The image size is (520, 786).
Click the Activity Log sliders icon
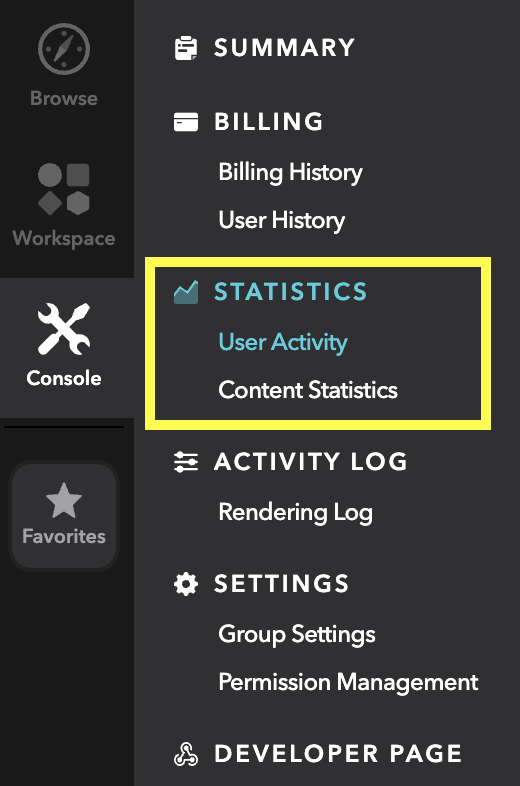pyautogui.click(x=186, y=462)
